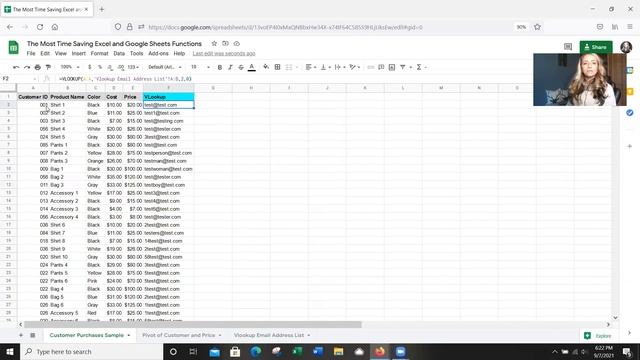Open the zoom level dropdown showing 100%
The width and height of the screenshot is (640, 360).
pyautogui.click(x=69, y=67)
